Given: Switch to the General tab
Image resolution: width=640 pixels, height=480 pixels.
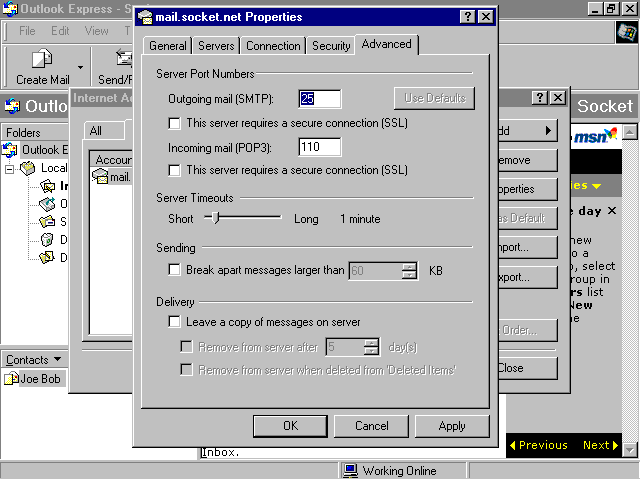Looking at the screenshot, I should click(x=168, y=46).
